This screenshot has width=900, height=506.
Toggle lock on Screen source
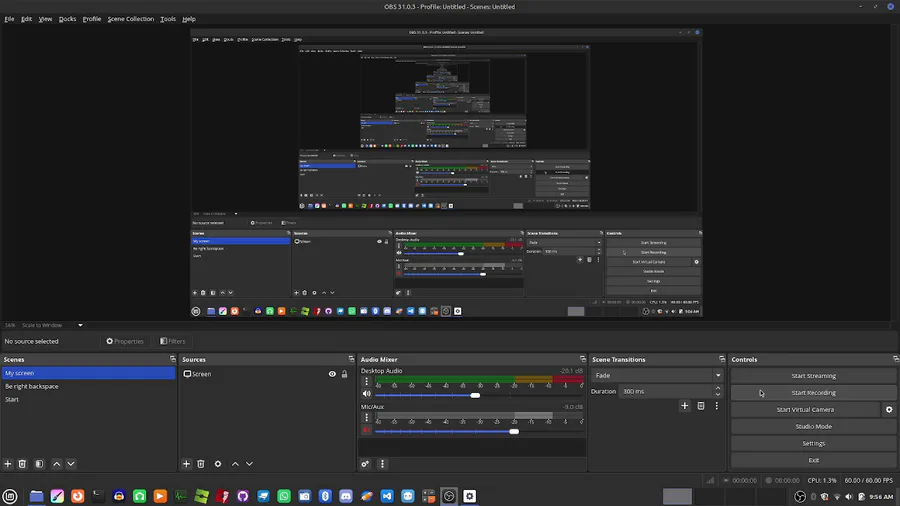pos(344,374)
